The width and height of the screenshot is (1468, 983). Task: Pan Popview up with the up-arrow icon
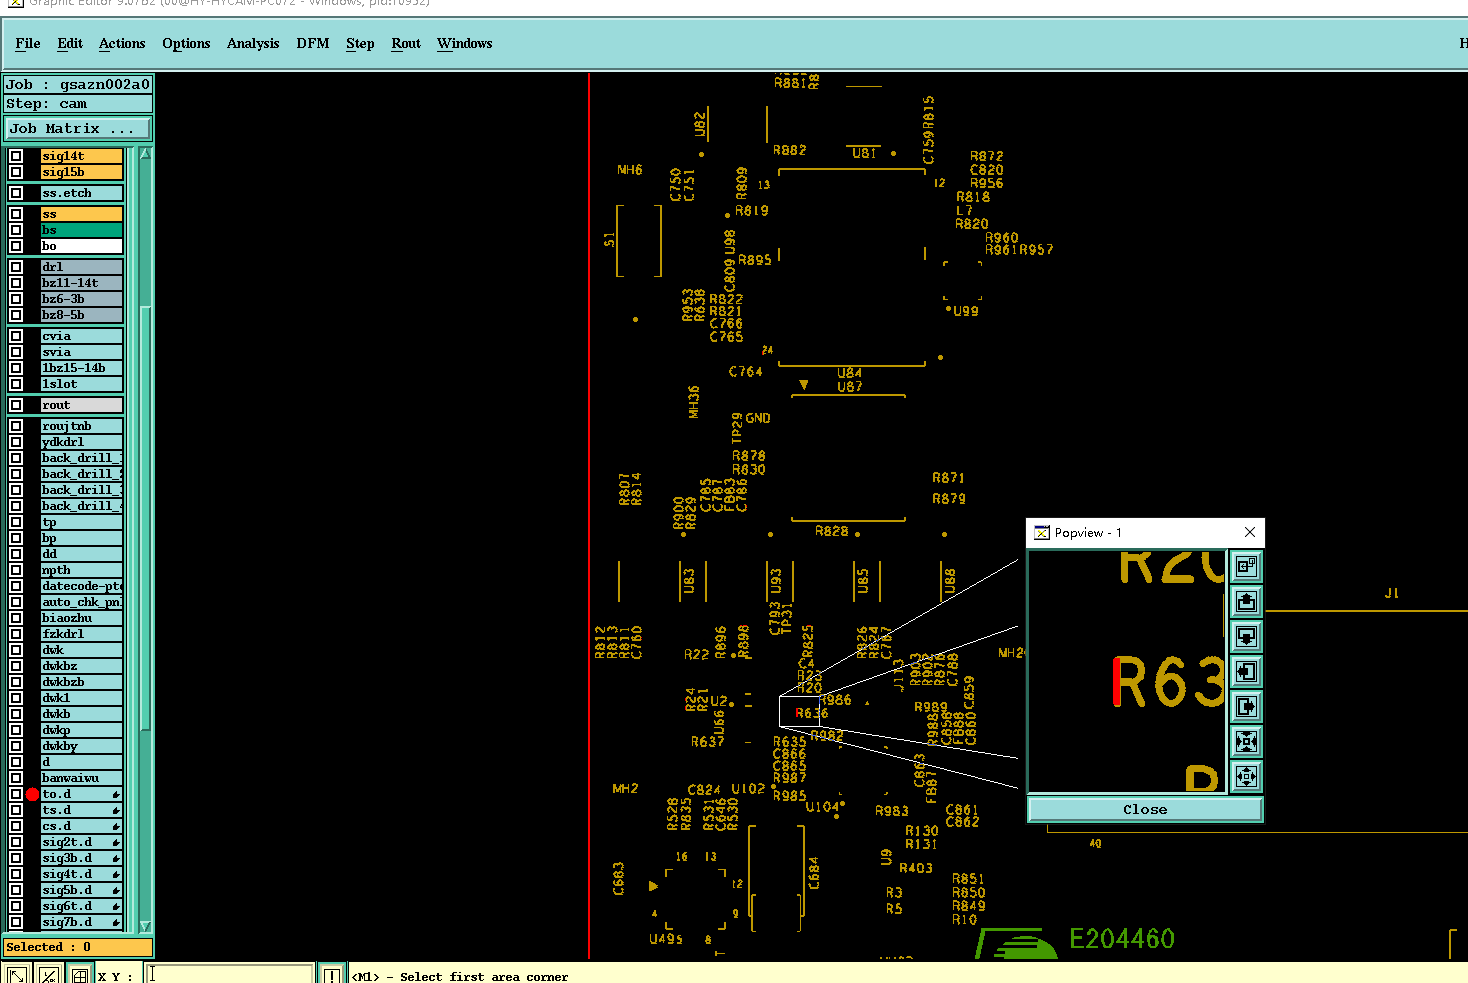coord(1246,602)
